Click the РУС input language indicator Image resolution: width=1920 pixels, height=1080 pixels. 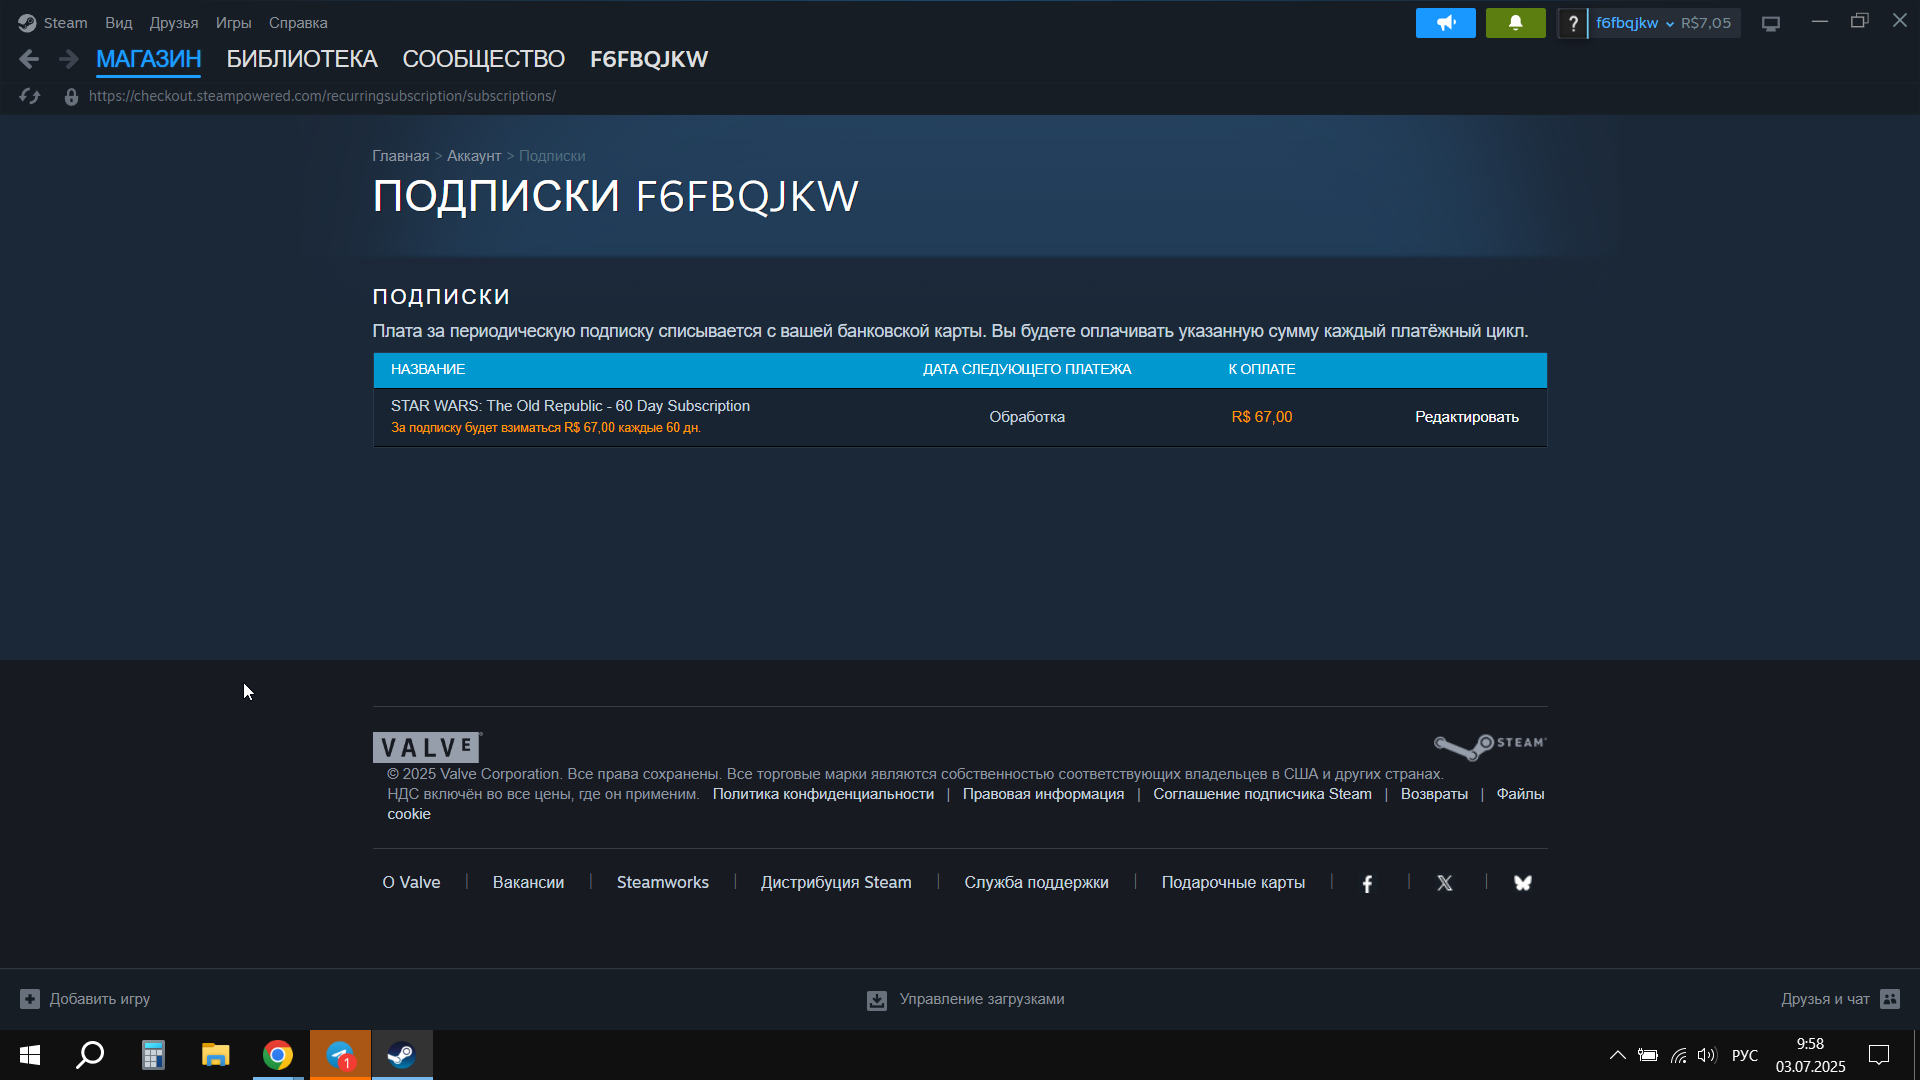tap(1745, 1055)
